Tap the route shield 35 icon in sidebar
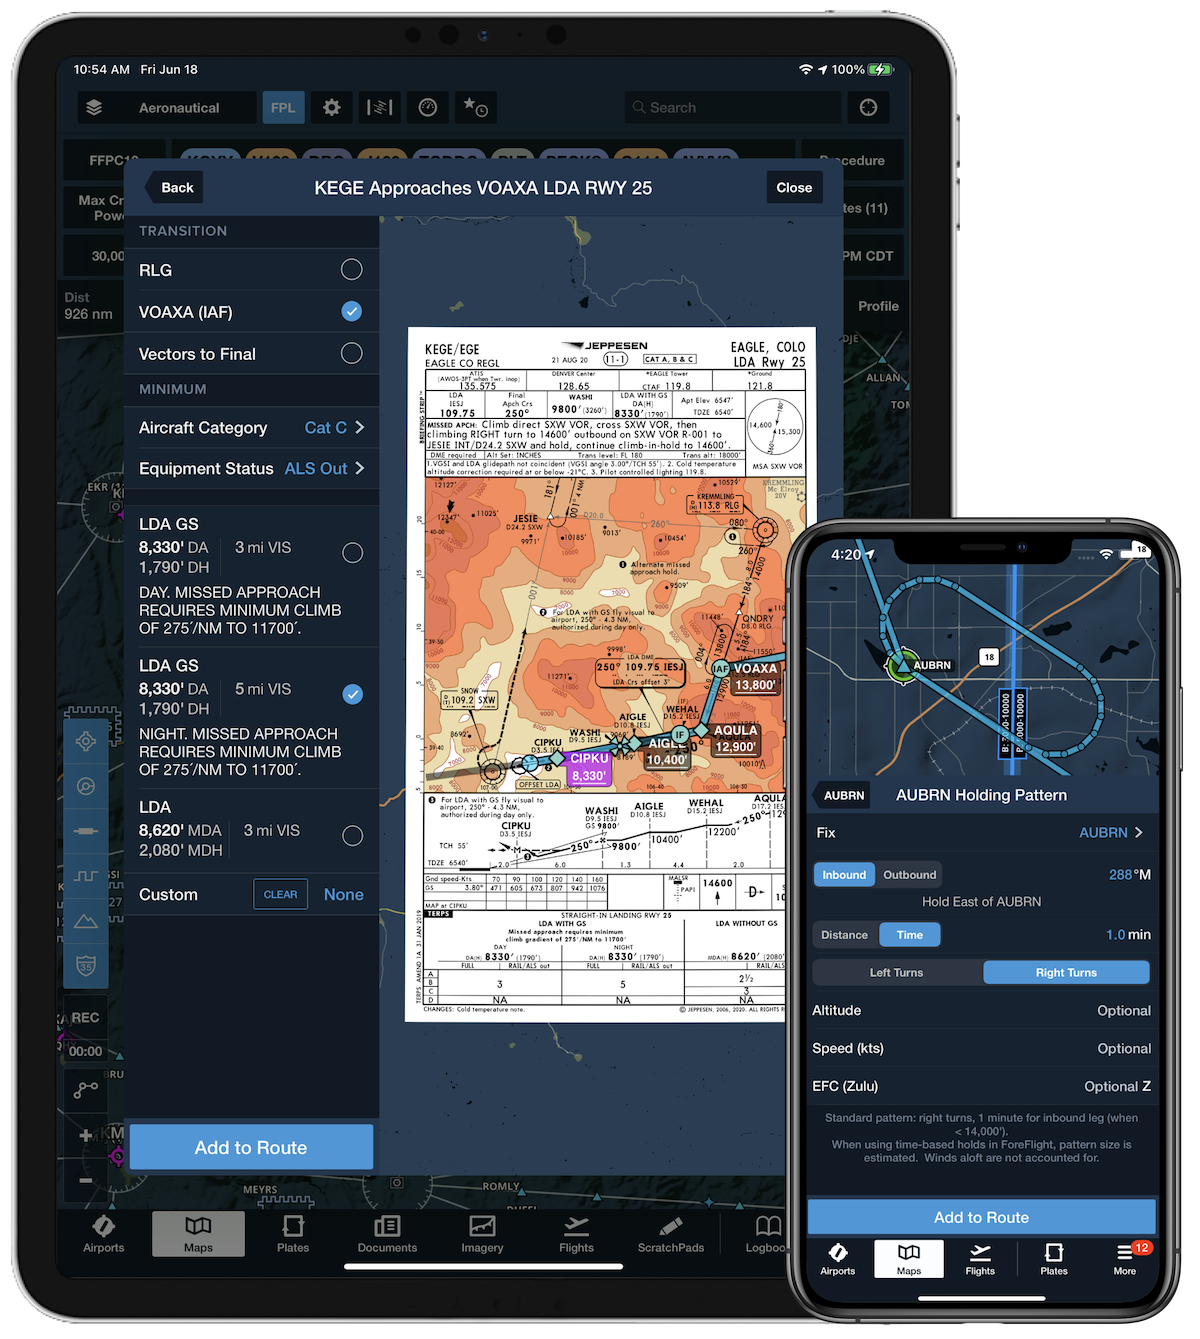The width and height of the screenshot is (1200, 1339). [x=86, y=966]
